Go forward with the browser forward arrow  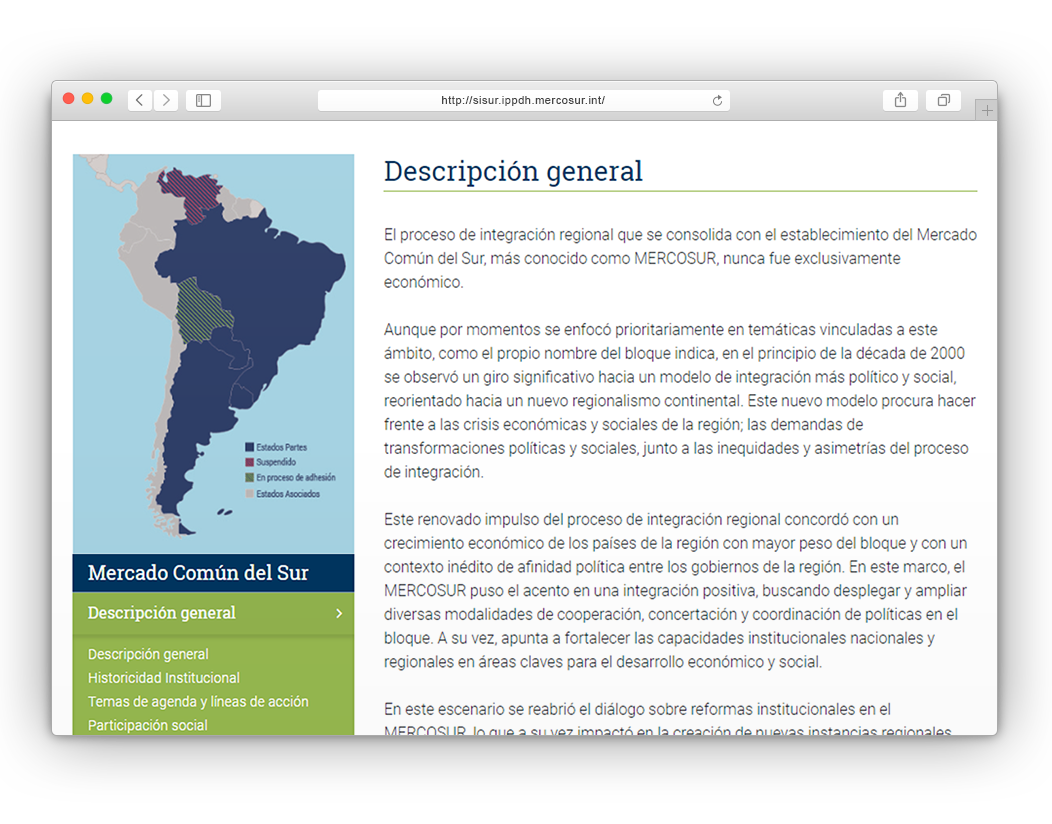[x=166, y=100]
